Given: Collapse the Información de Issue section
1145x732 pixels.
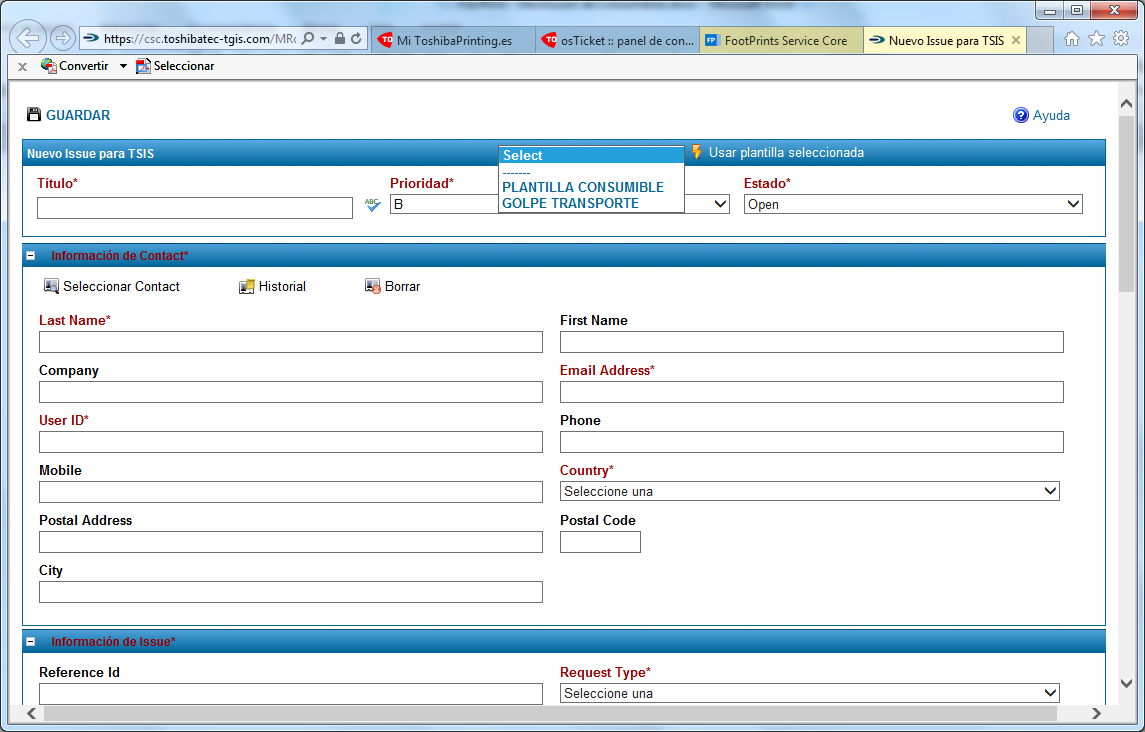Looking at the screenshot, I should pos(31,642).
